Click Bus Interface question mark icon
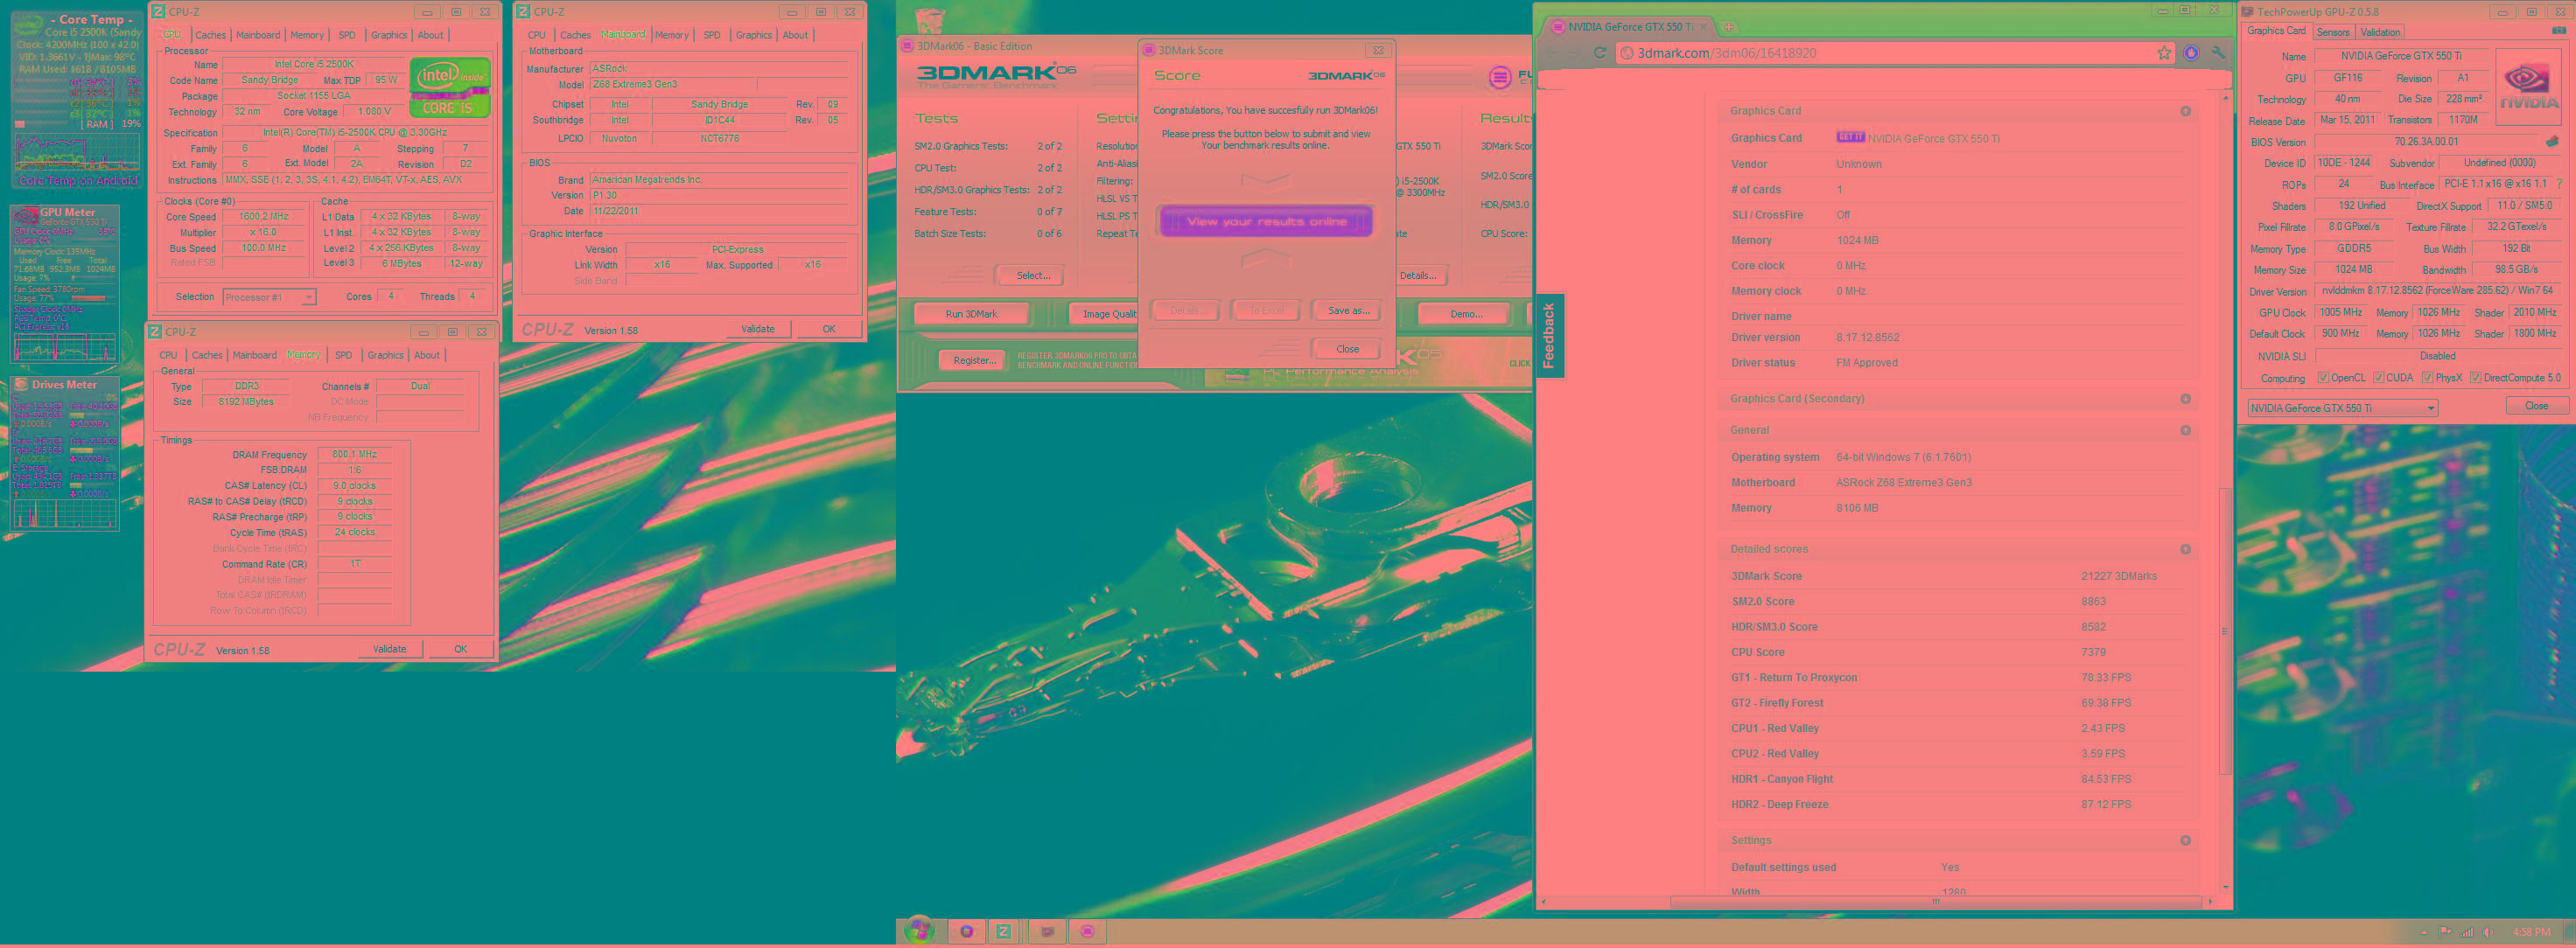This screenshot has height=948, width=2576. point(2558,184)
